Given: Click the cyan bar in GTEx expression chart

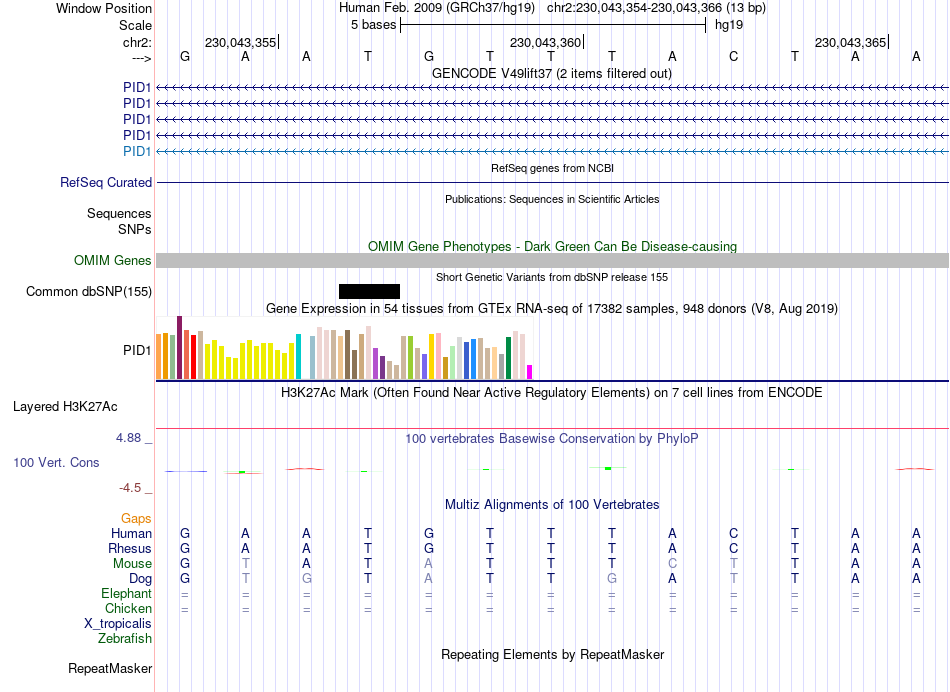Looking at the screenshot, I should coord(298,356).
